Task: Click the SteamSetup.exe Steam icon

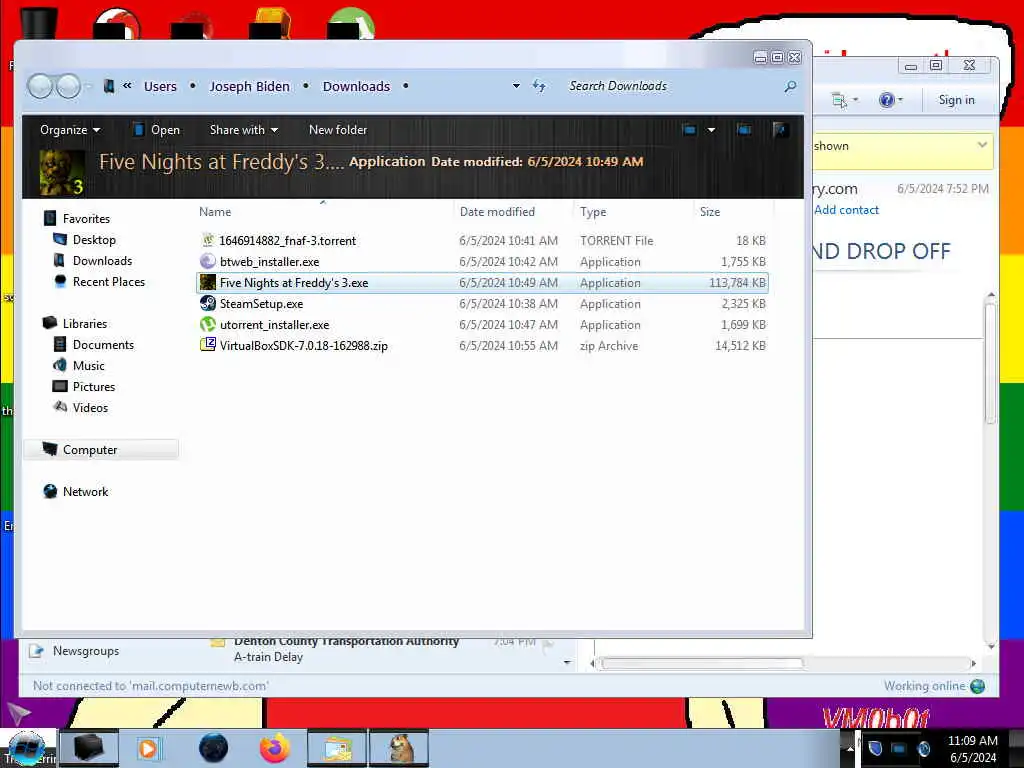Action: pos(208,304)
